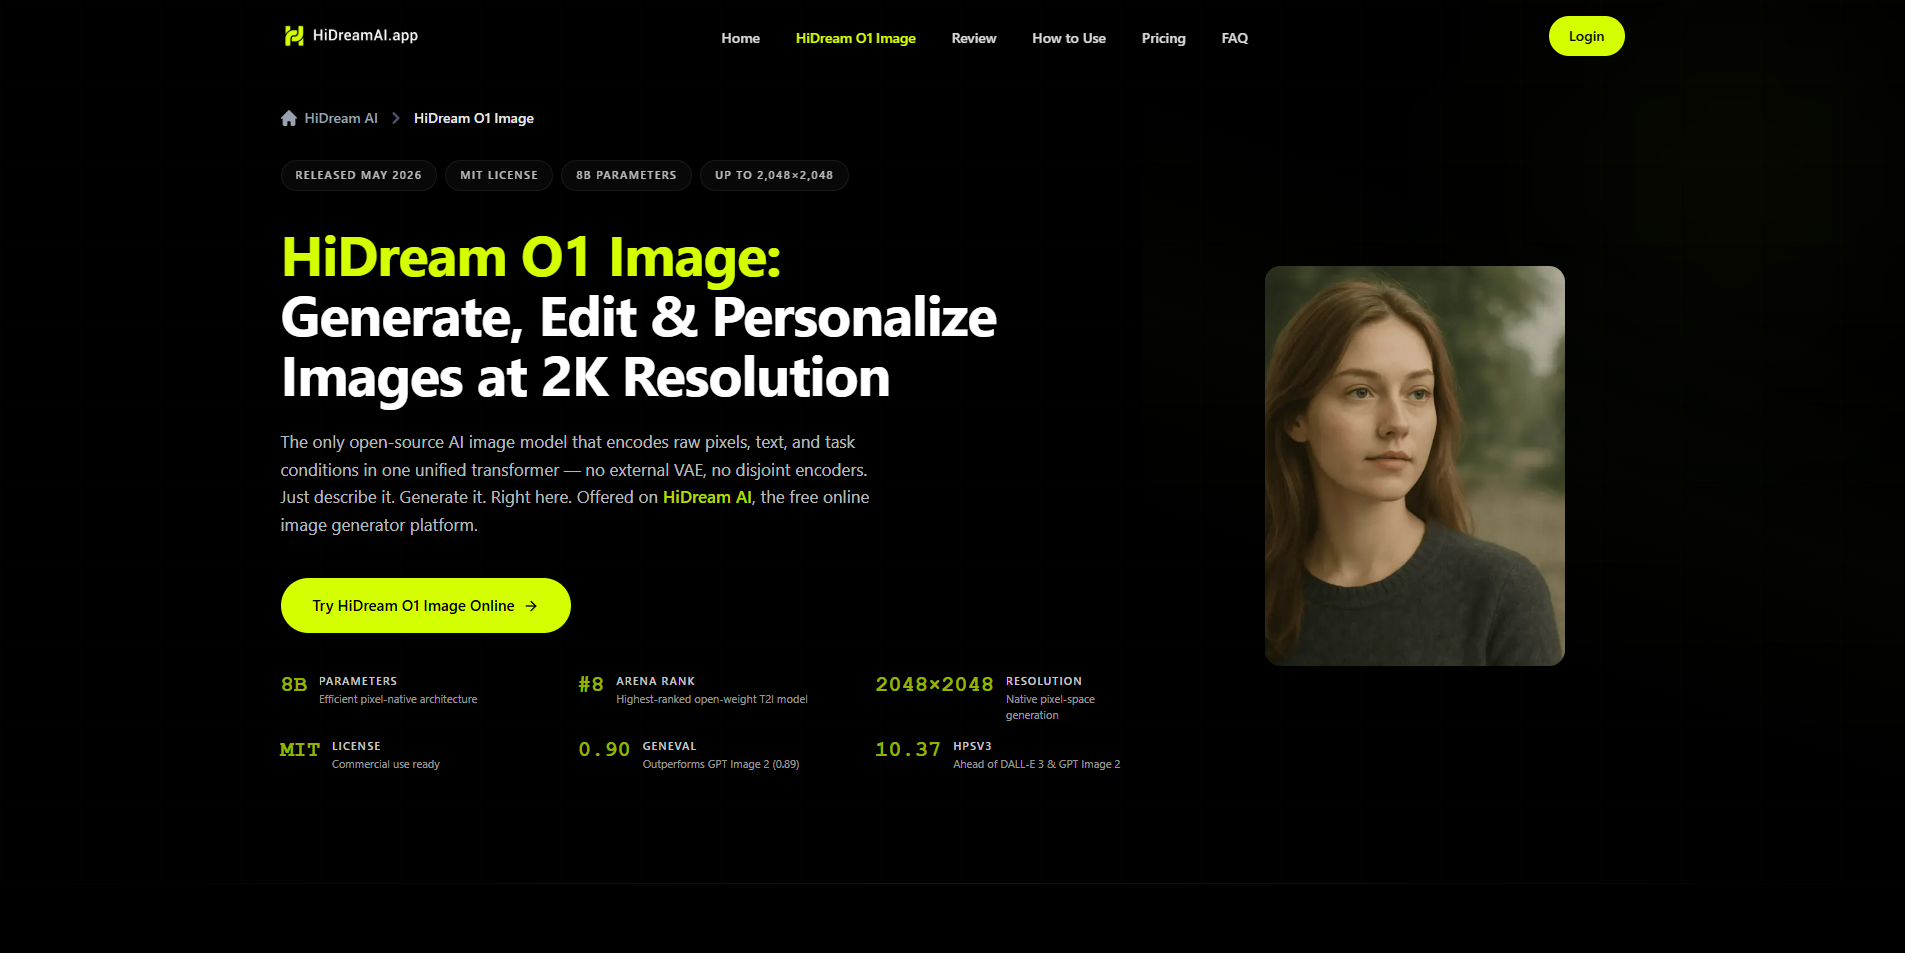Click the 8B PARAMETERS badge

point(626,175)
